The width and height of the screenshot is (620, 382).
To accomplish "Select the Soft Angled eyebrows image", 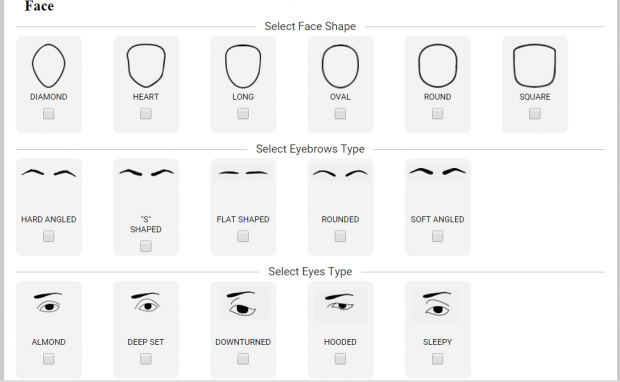I will [x=437, y=172].
